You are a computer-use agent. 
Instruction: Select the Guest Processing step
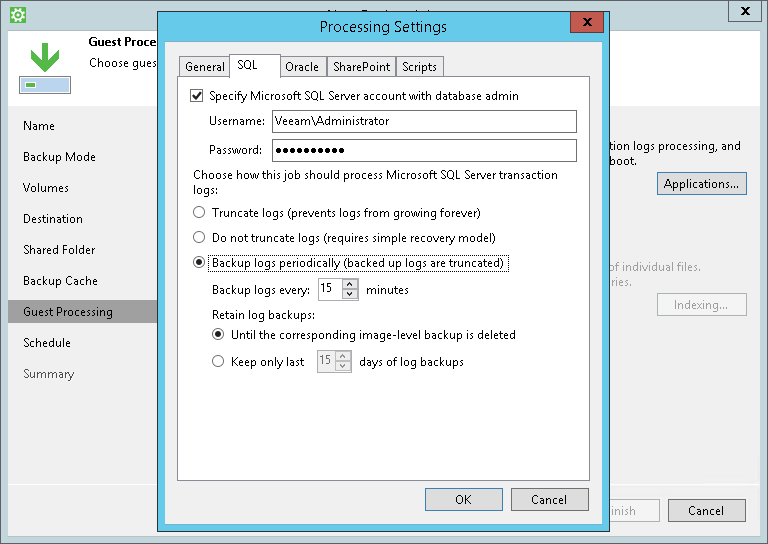coord(82,311)
